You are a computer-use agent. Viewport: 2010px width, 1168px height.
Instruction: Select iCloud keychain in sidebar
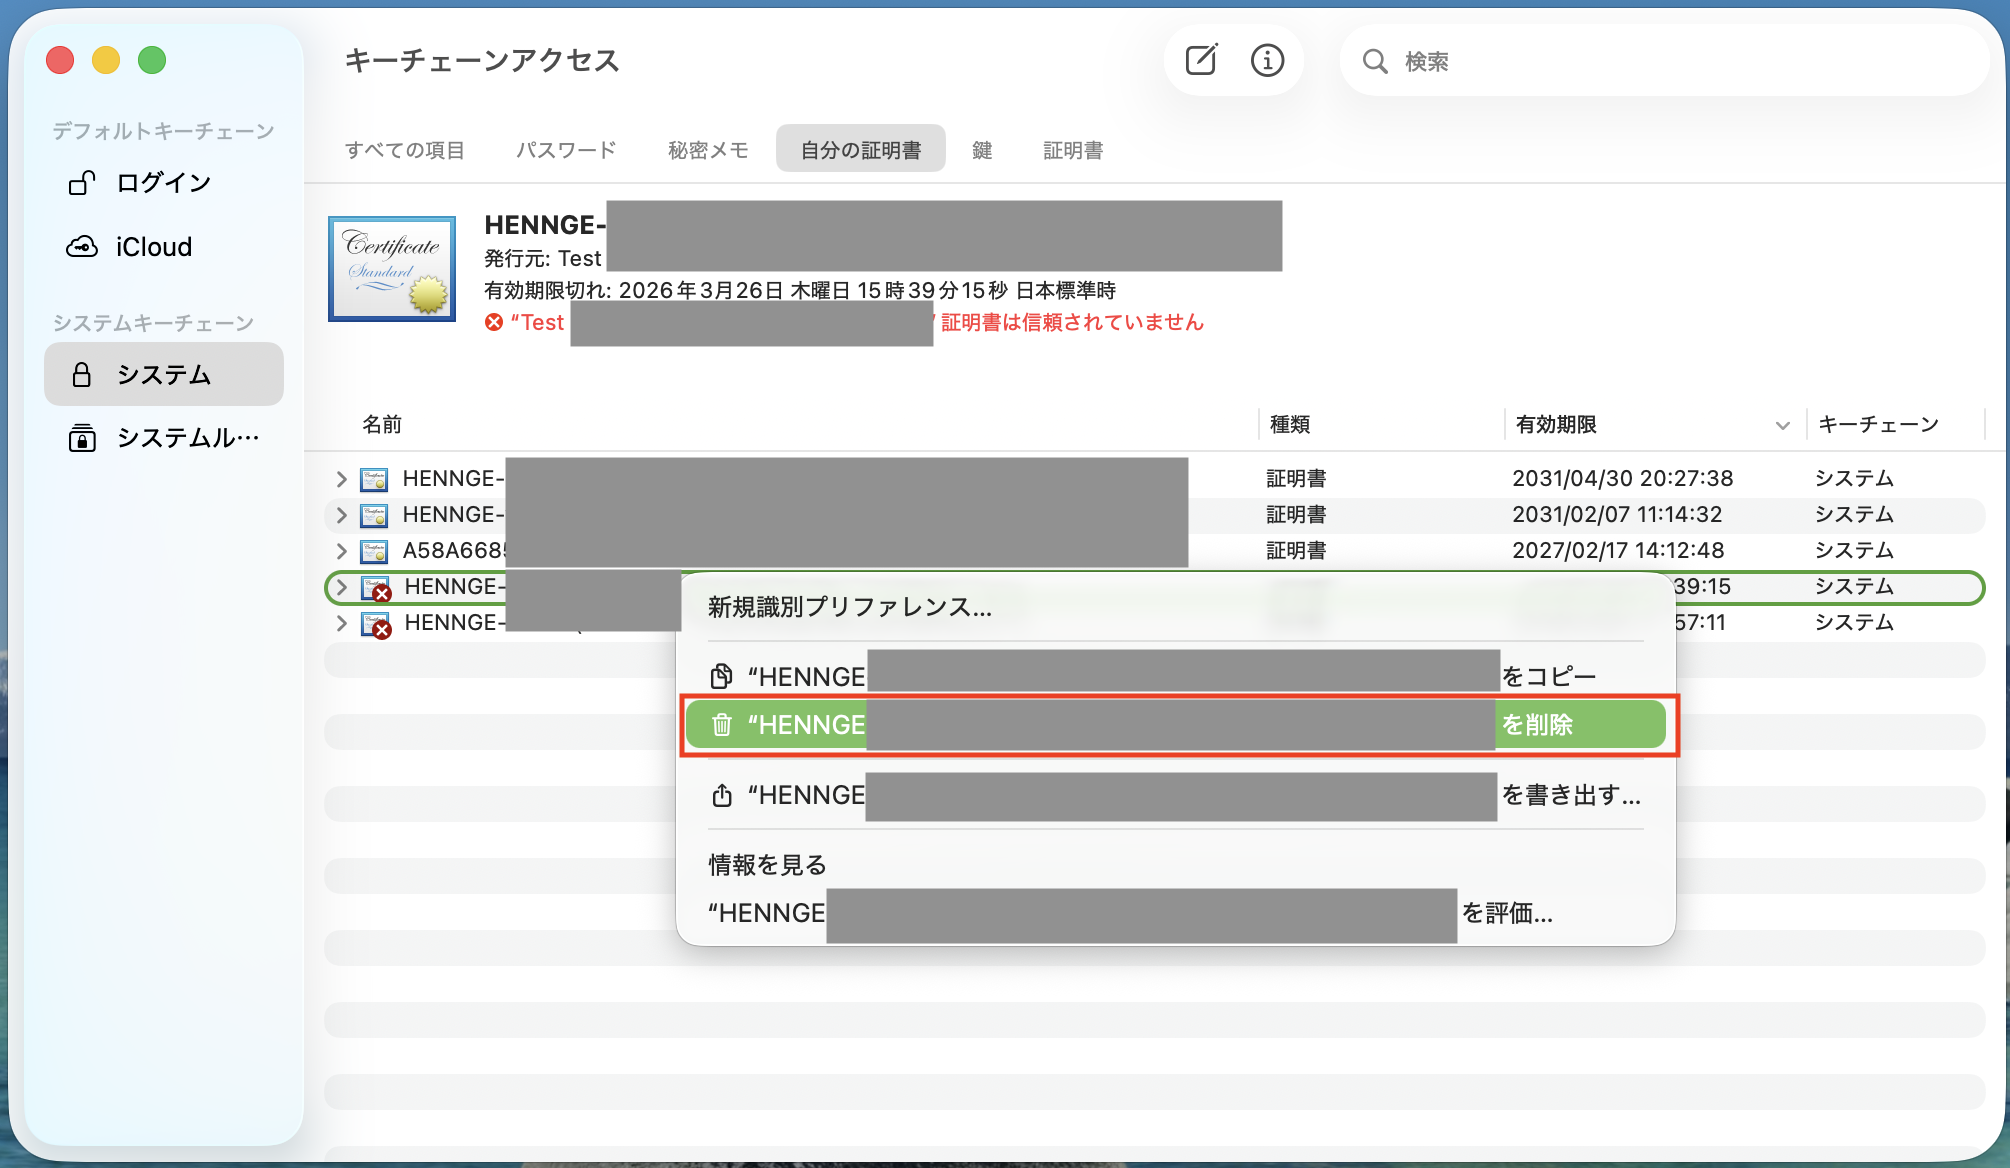(x=164, y=247)
